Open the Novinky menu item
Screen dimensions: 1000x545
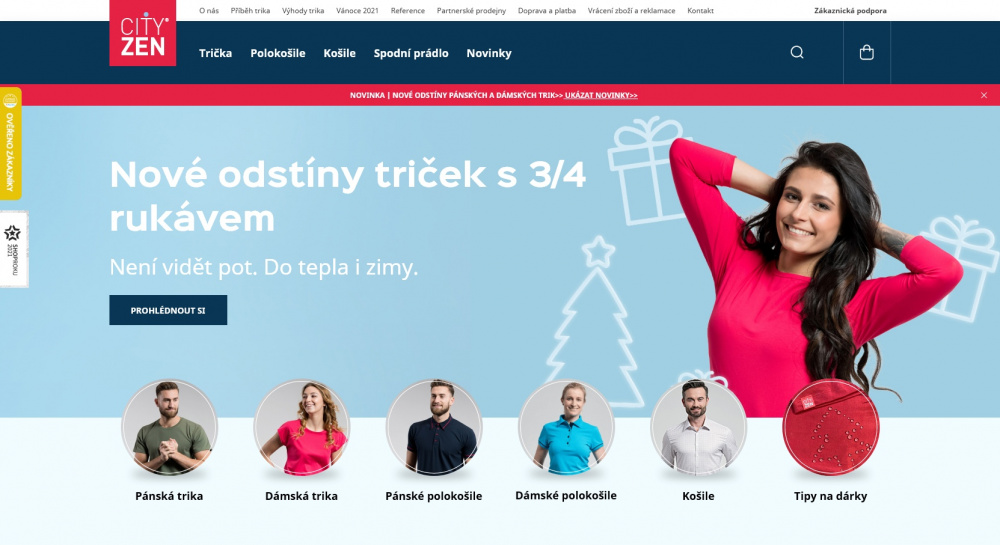489,53
